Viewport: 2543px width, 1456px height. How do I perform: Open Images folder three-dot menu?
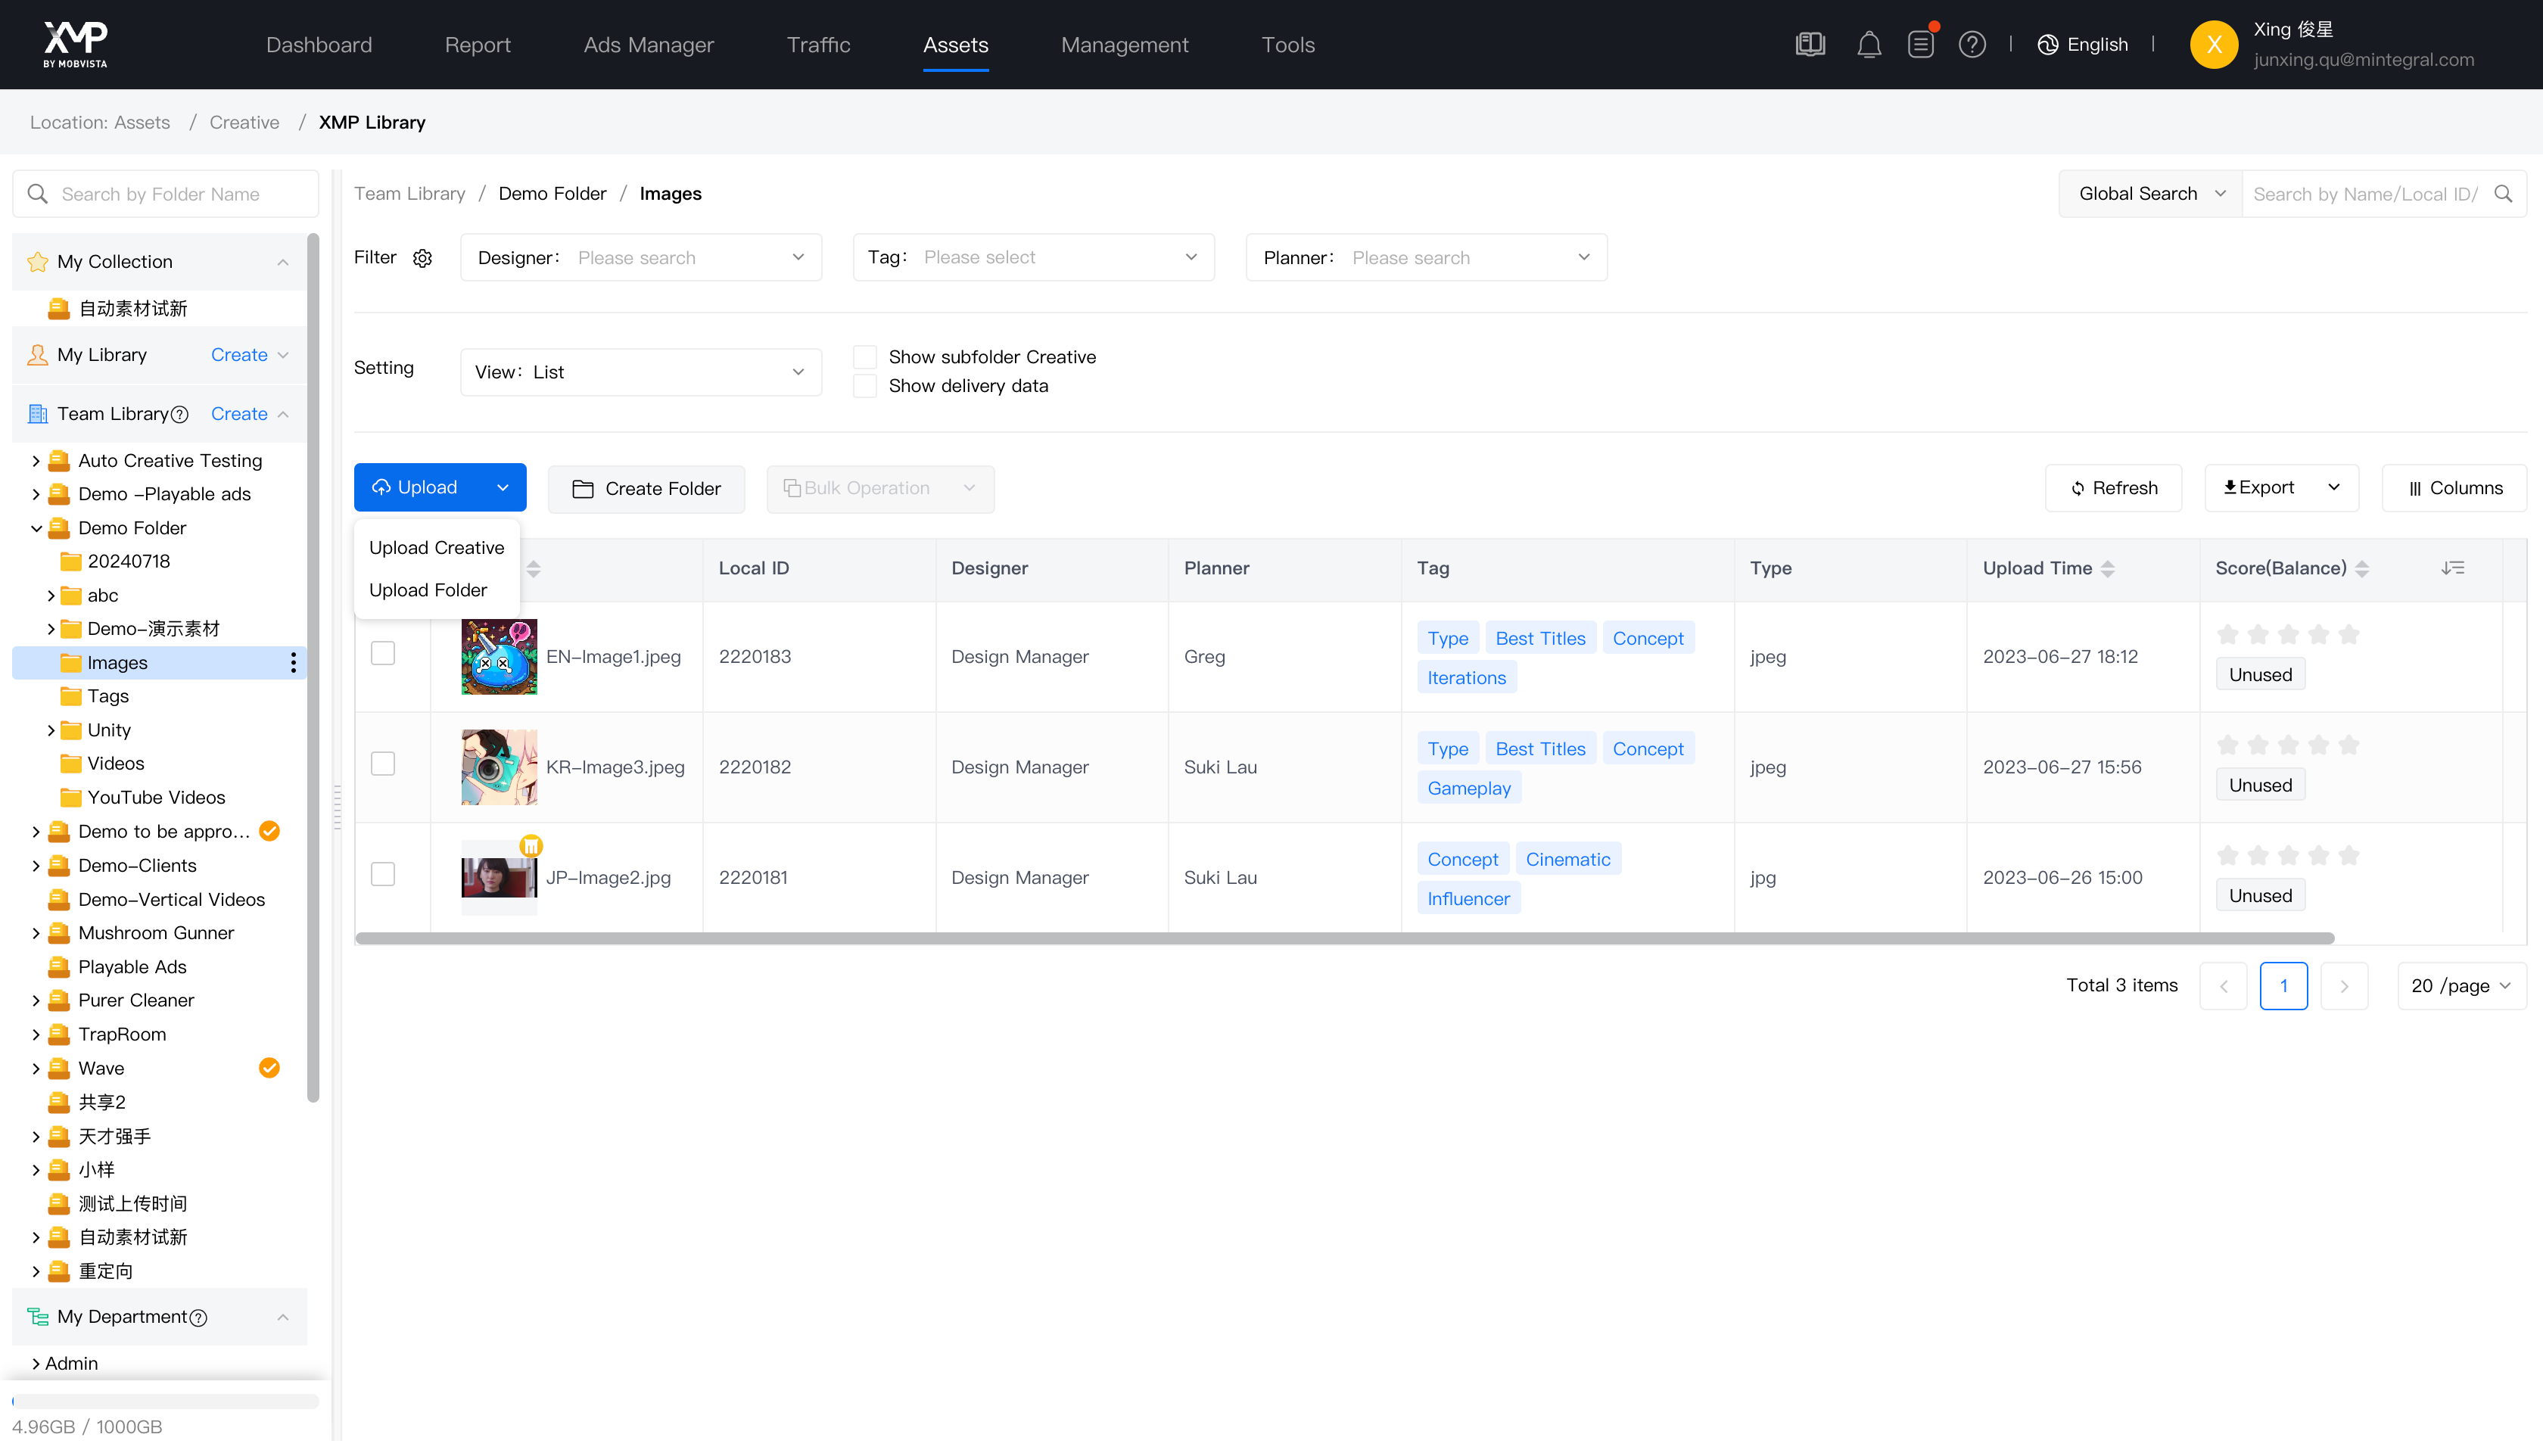click(x=293, y=663)
